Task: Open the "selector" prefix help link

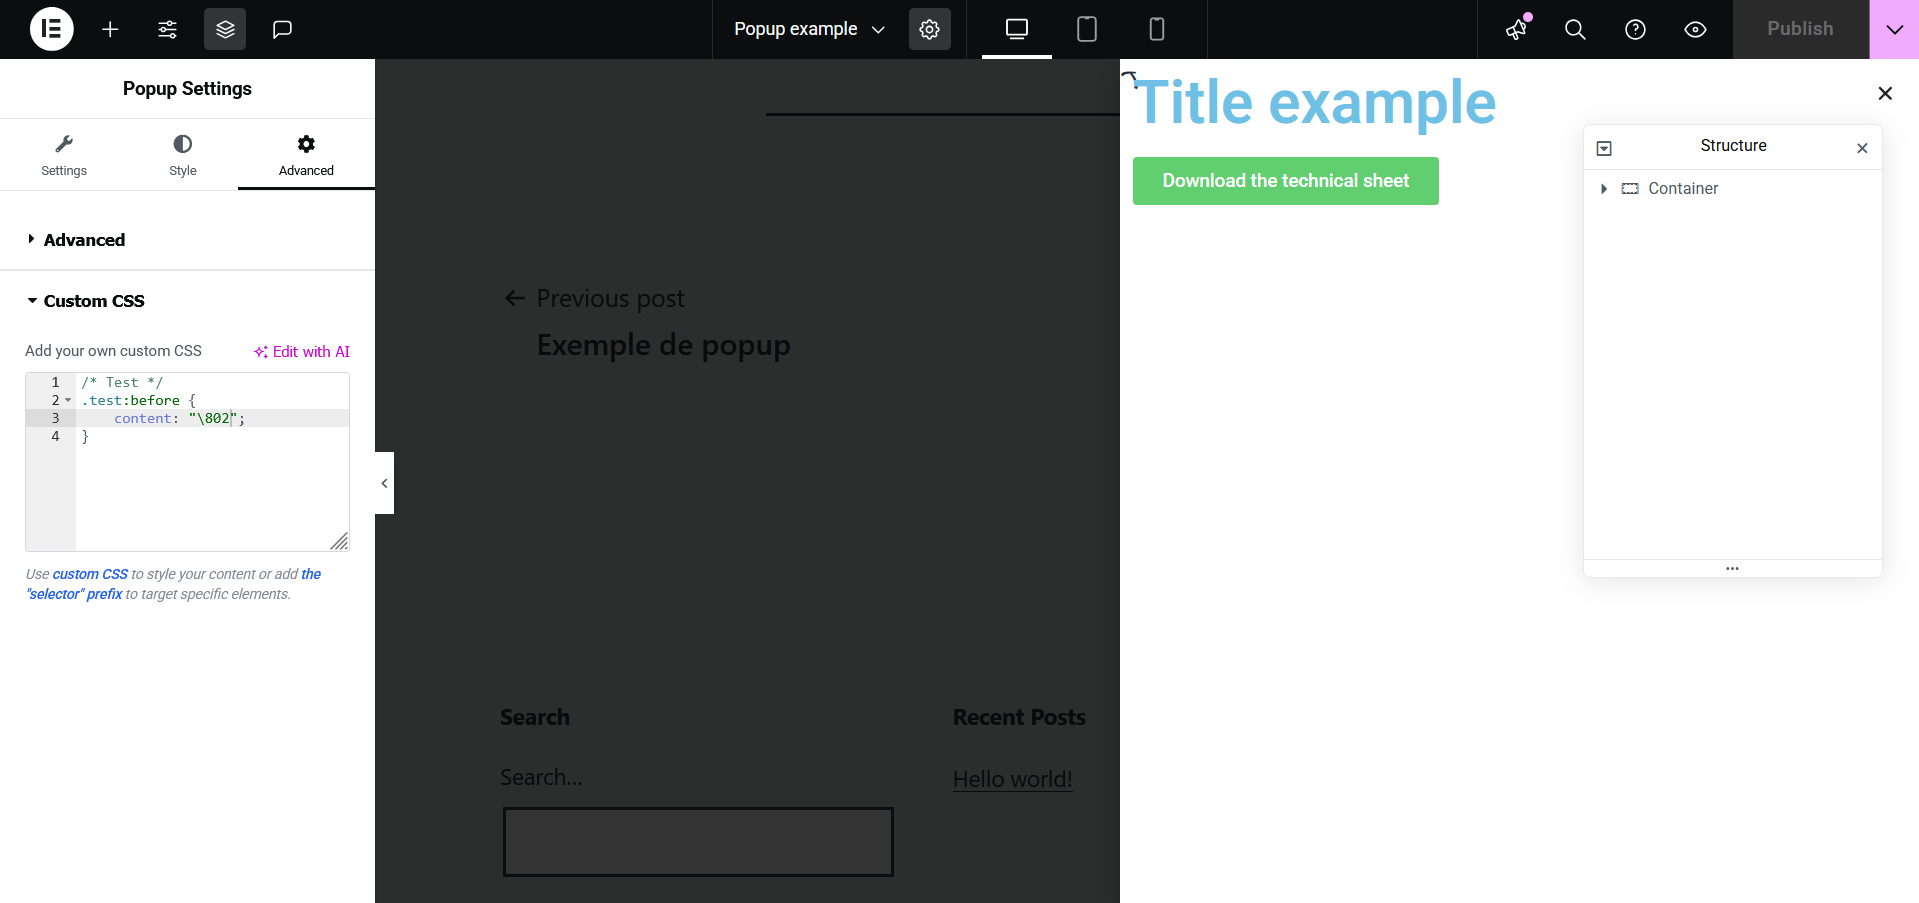Action: point(174,584)
